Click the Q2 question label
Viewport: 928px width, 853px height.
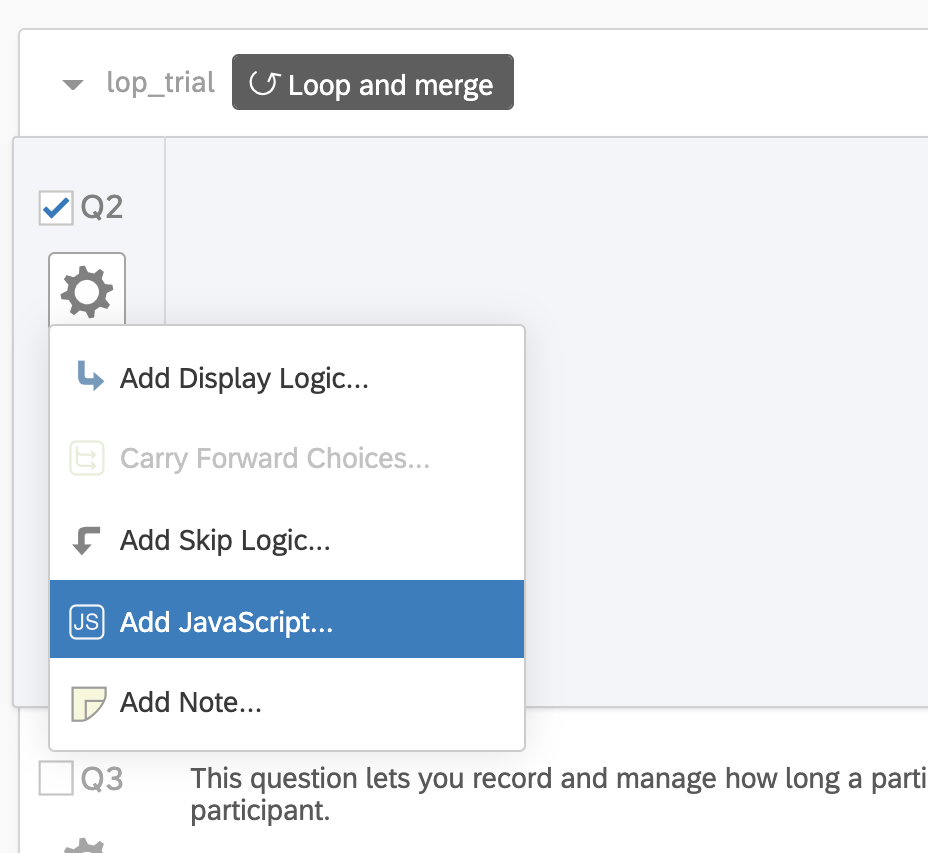pos(102,208)
